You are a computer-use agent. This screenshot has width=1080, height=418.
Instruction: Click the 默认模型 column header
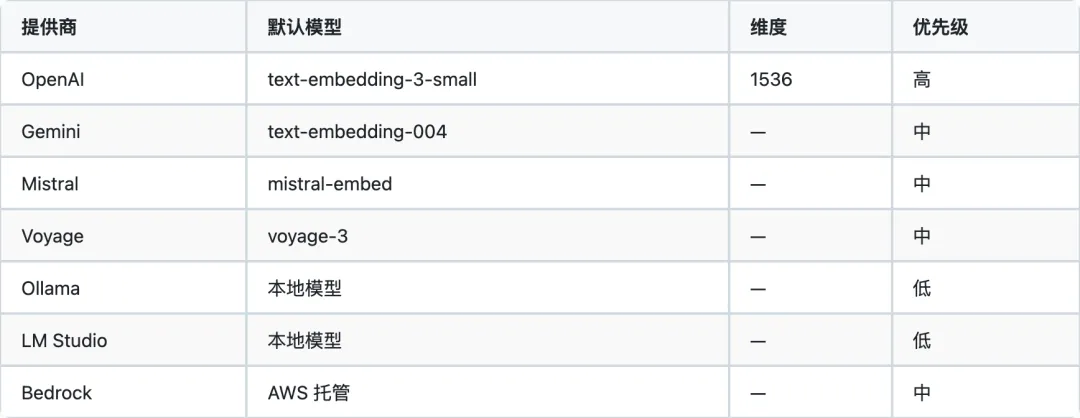click(x=304, y=27)
